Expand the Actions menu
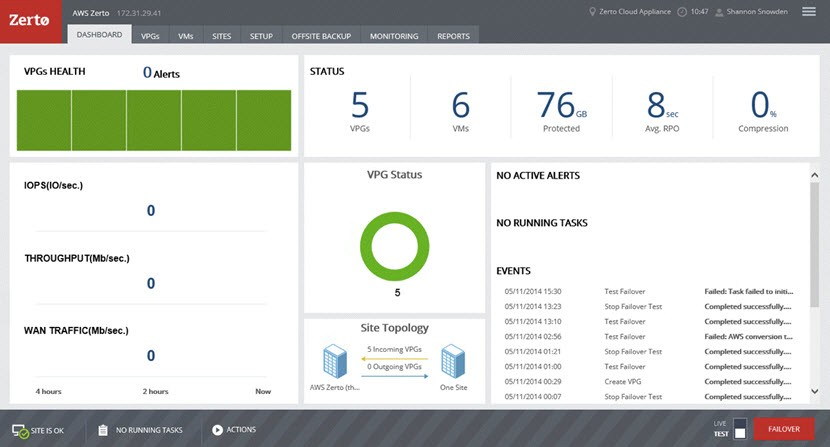Viewport: 830px width, 447px height. 217,430
